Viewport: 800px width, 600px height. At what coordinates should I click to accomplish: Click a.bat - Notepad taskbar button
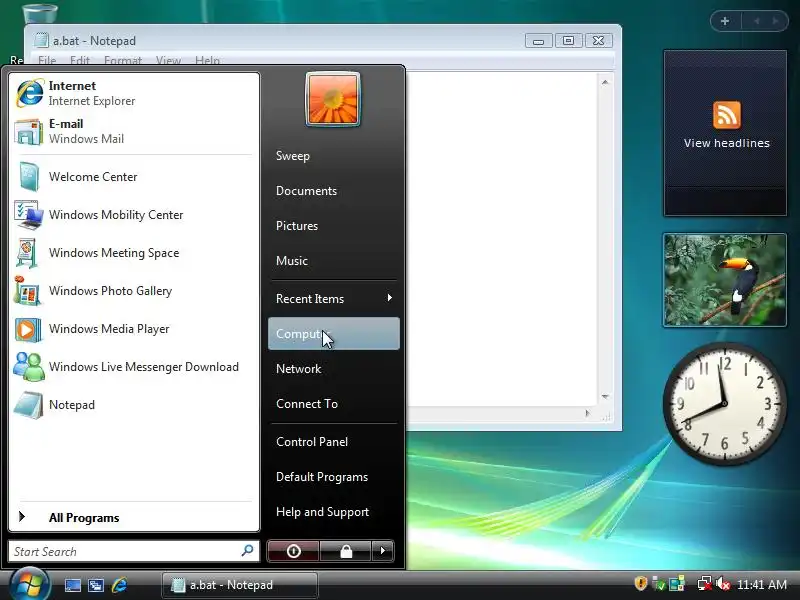(240, 585)
